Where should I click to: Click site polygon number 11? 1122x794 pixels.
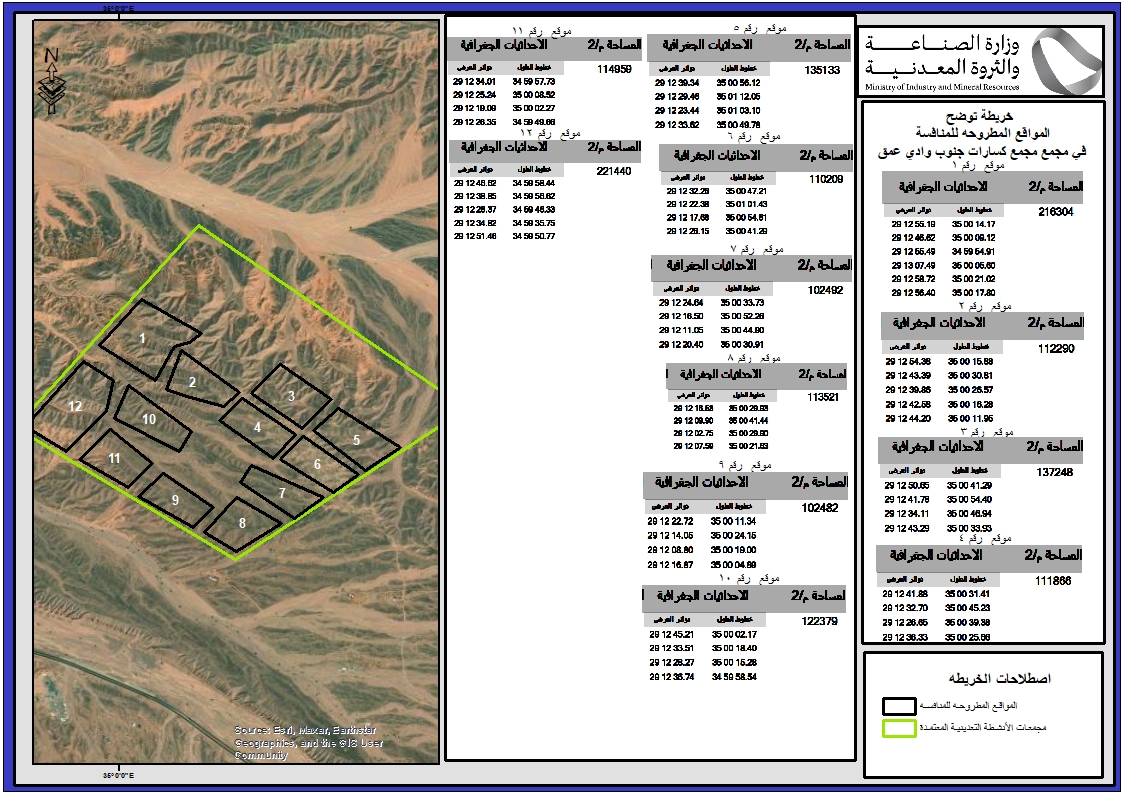[114, 458]
